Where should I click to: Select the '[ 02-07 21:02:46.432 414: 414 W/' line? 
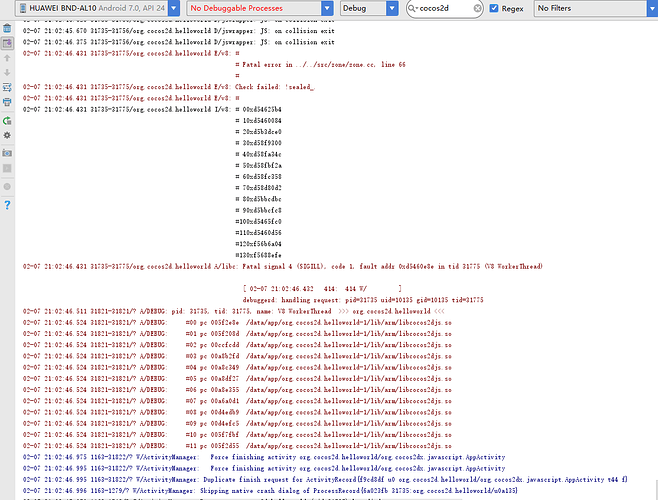pos(322,289)
